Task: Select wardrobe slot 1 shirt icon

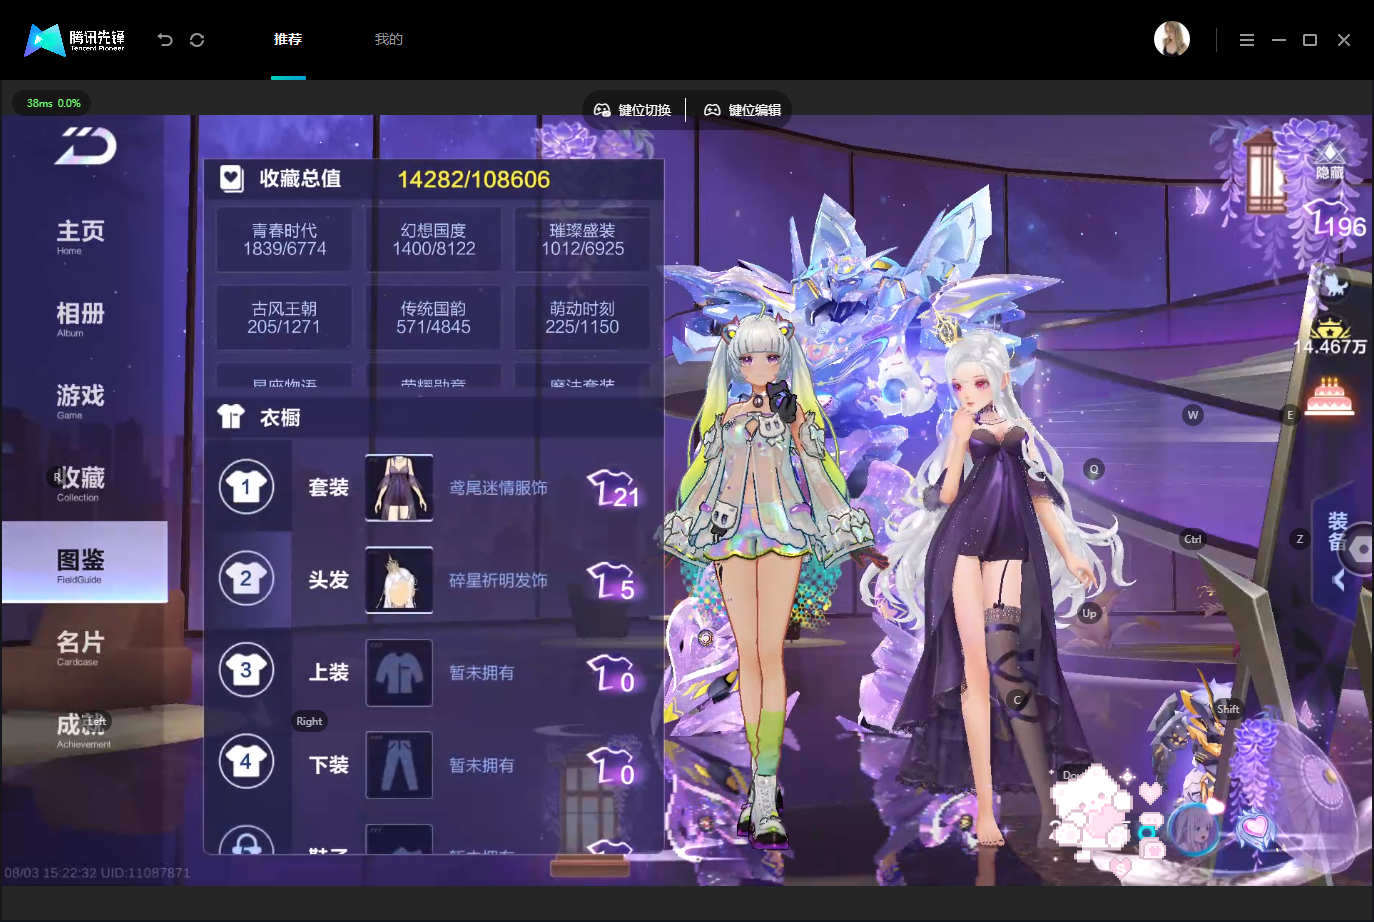Action: 246,487
